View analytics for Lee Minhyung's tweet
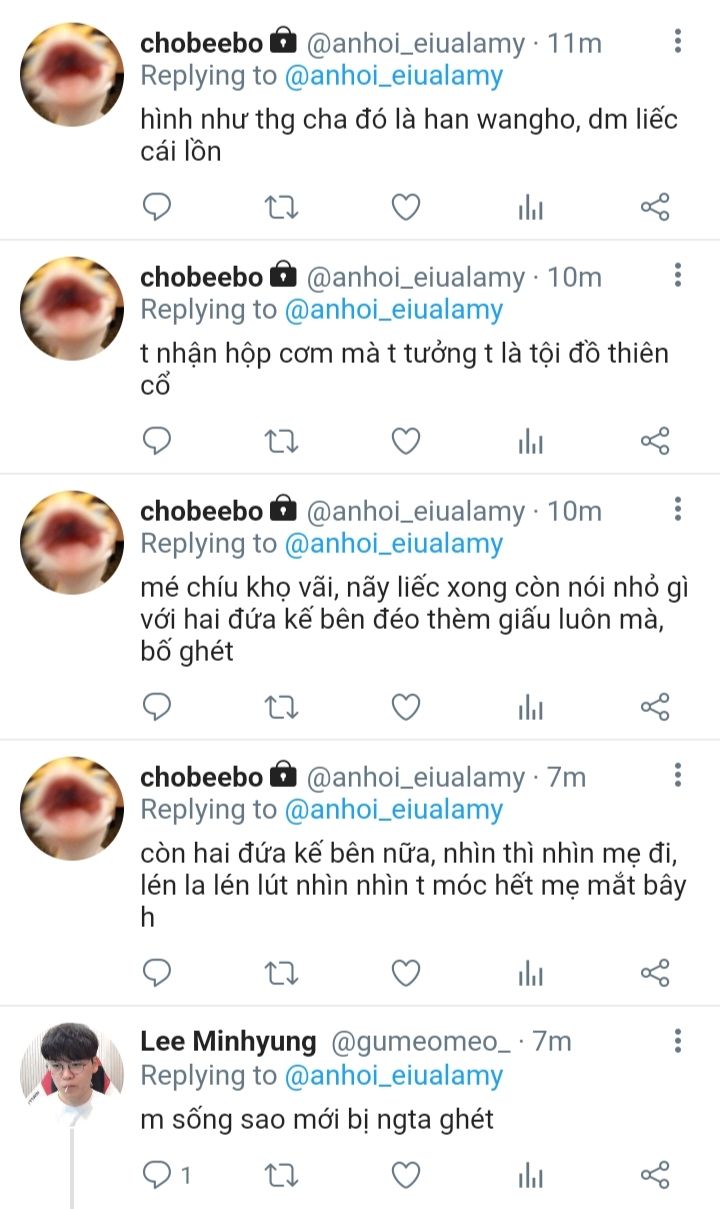 530,1175
